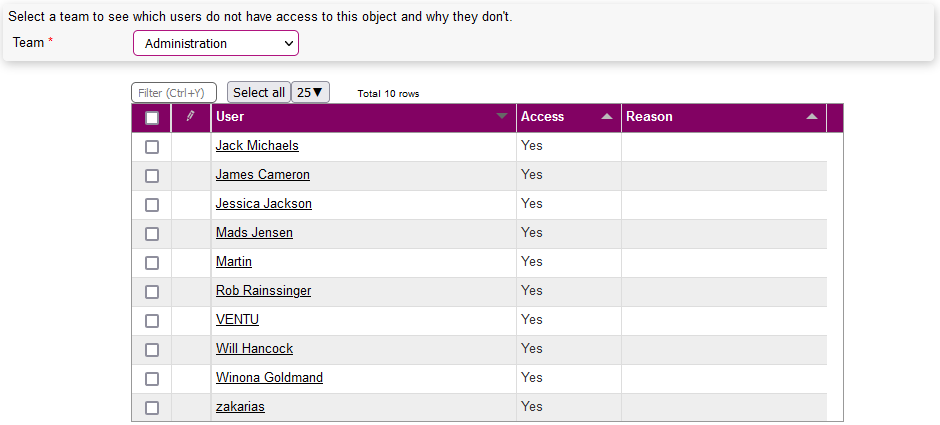The height and width of the screenshot is (425, 940).
Task: Select the row checkbox for zakarias
Action: tap(152, 408)
